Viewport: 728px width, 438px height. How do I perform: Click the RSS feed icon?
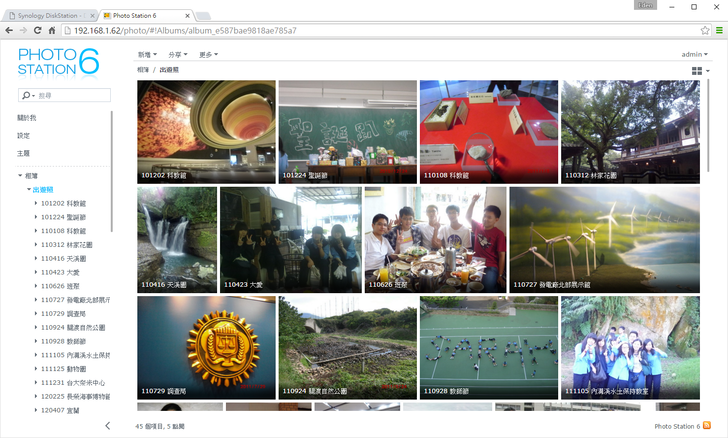point(708,426)
